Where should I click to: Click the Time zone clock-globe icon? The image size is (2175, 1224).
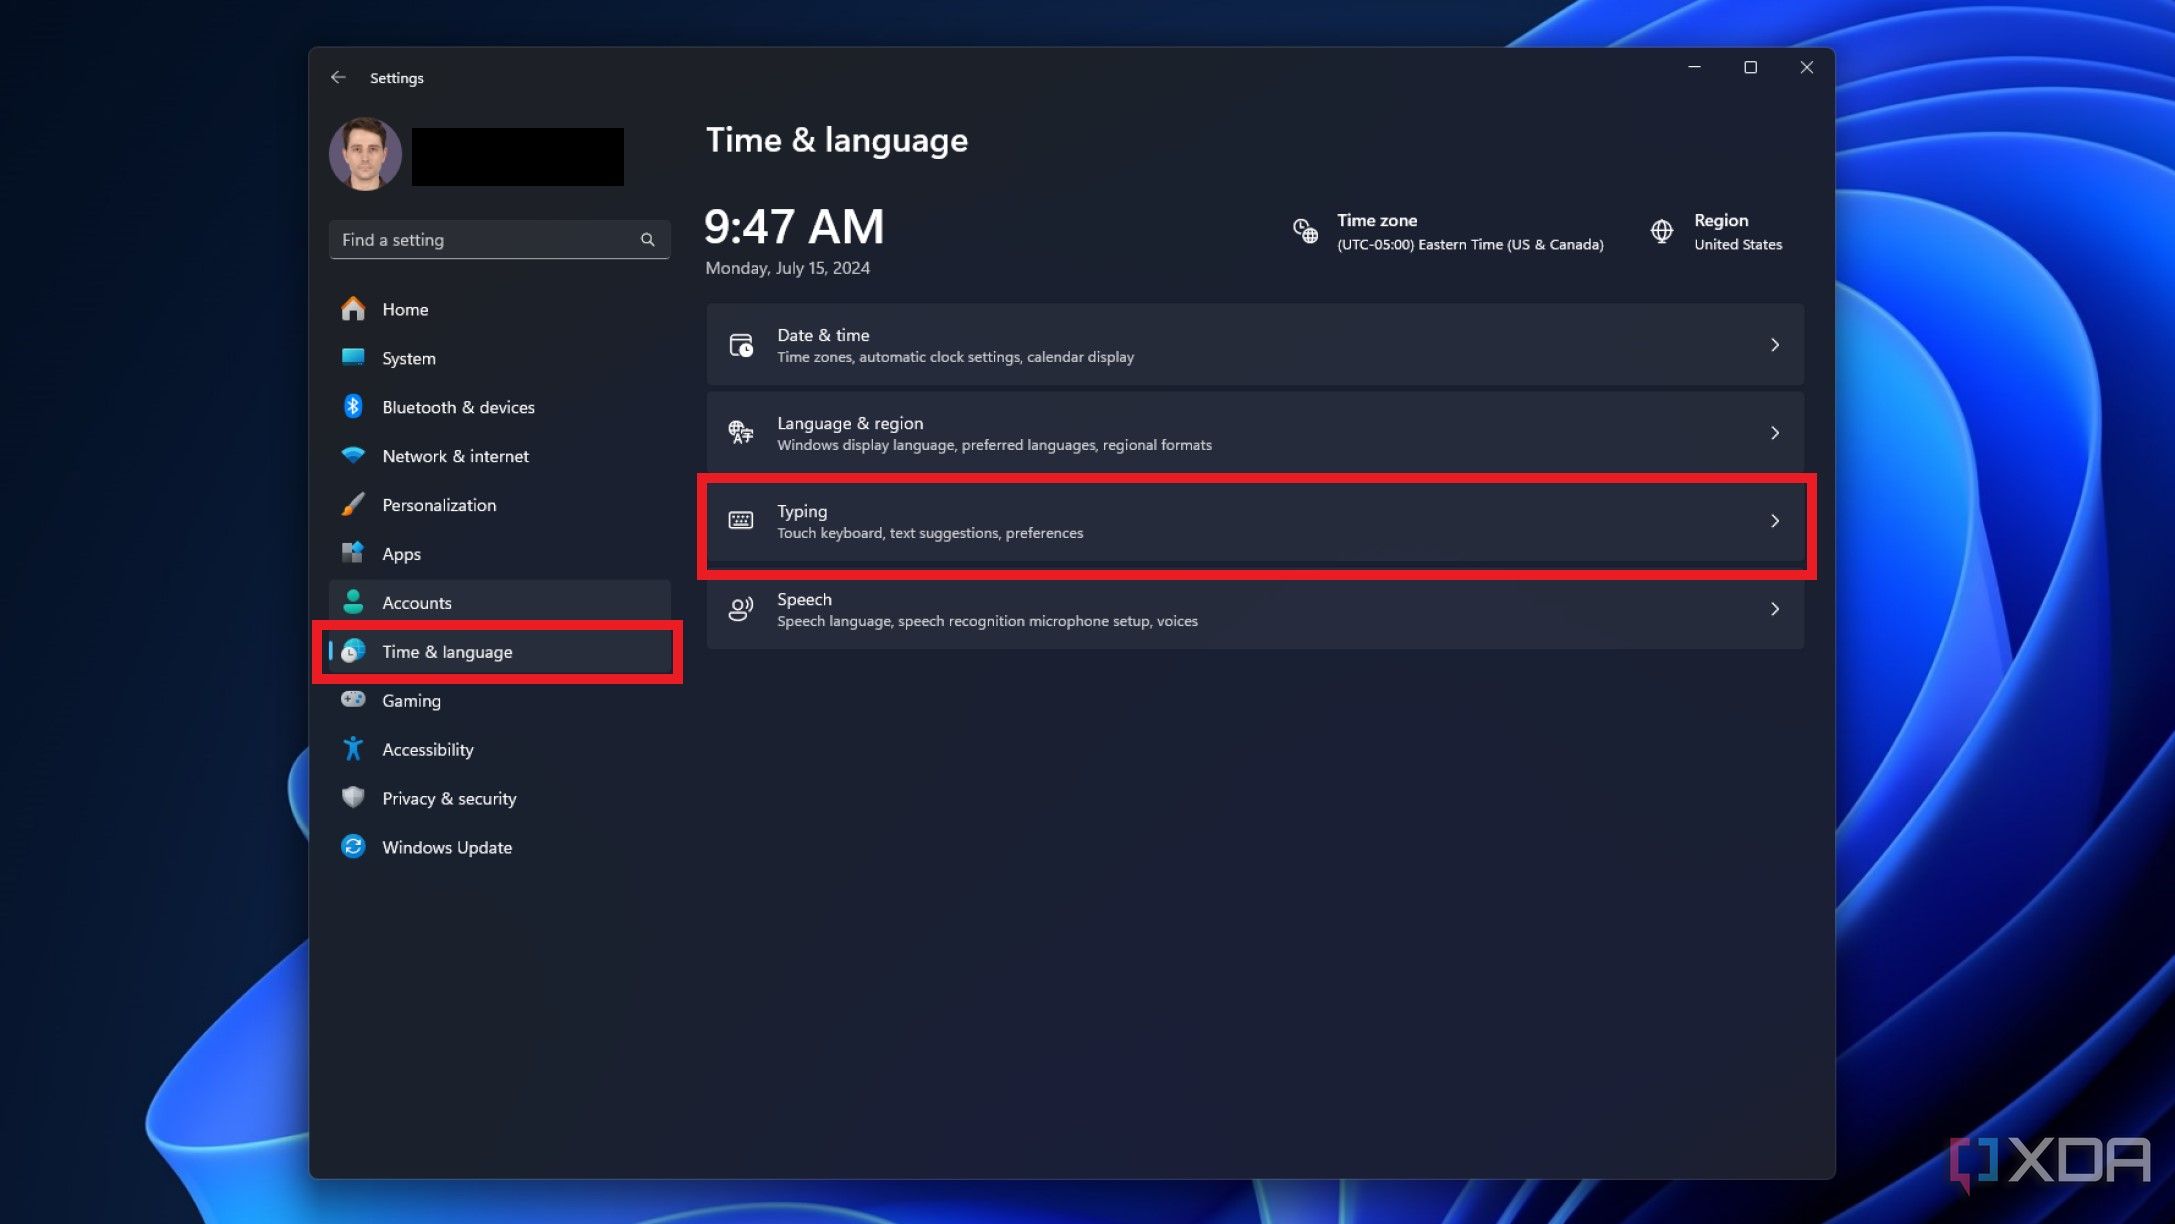pos(1305,231)
